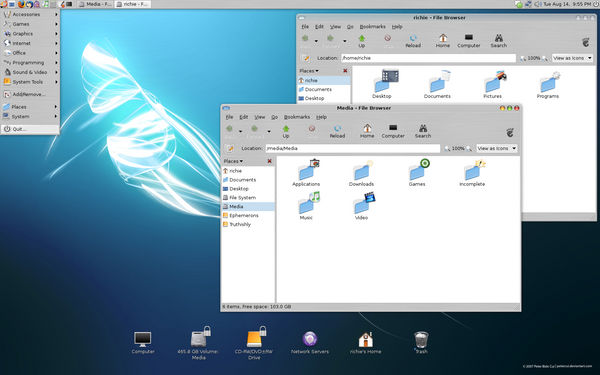Viewport: 600px width, 375px height.
Task: Select Programs folder in richie window
Action: click(548, 85)
